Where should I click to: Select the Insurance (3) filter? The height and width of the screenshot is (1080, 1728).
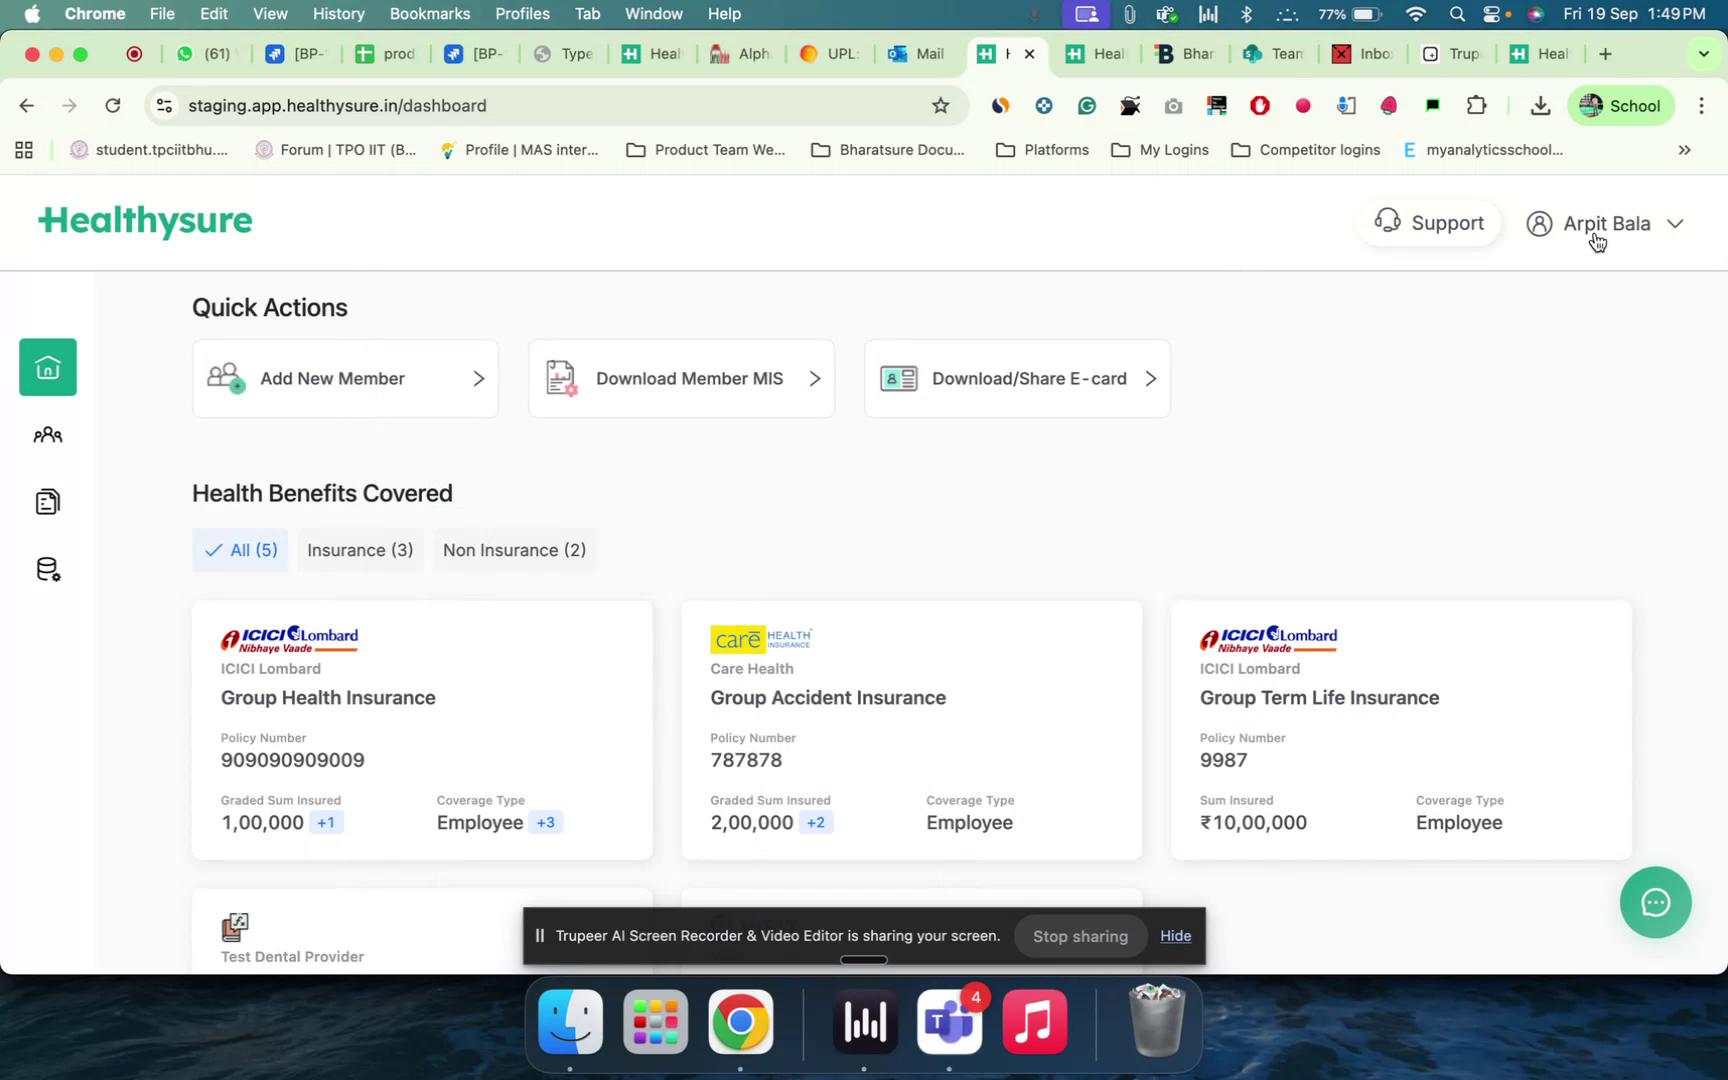(x=360, y=550)
